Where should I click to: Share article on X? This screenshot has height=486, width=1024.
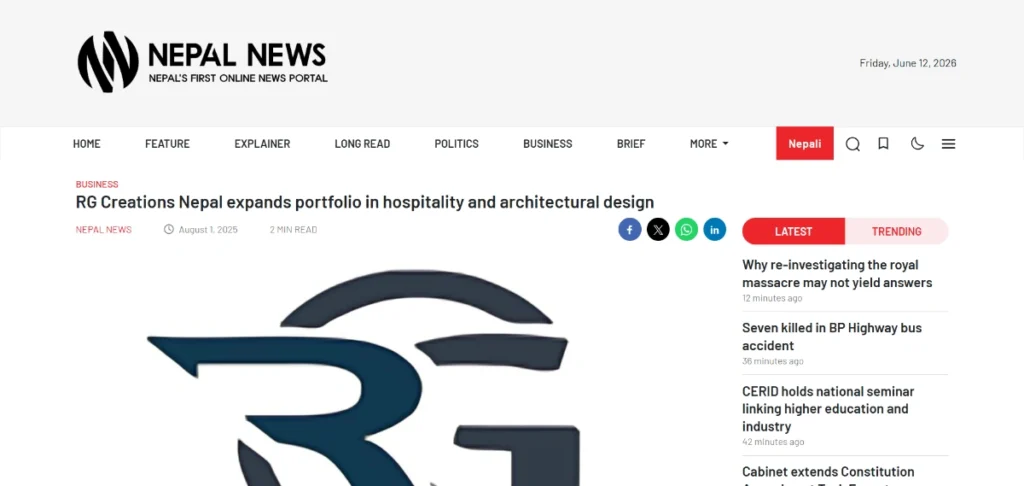[x=658, y=229]
